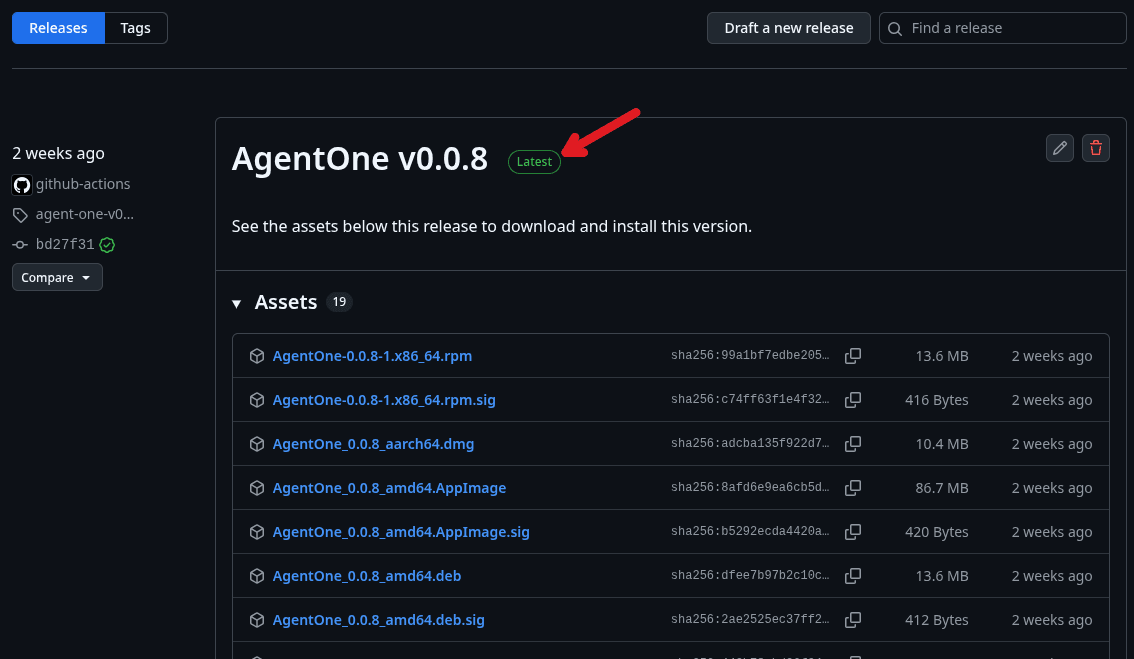The height and width of the screenshot is (659, 1134).
Task: Click the green verified badge next to bd27f31
Action: pos(107,244)
